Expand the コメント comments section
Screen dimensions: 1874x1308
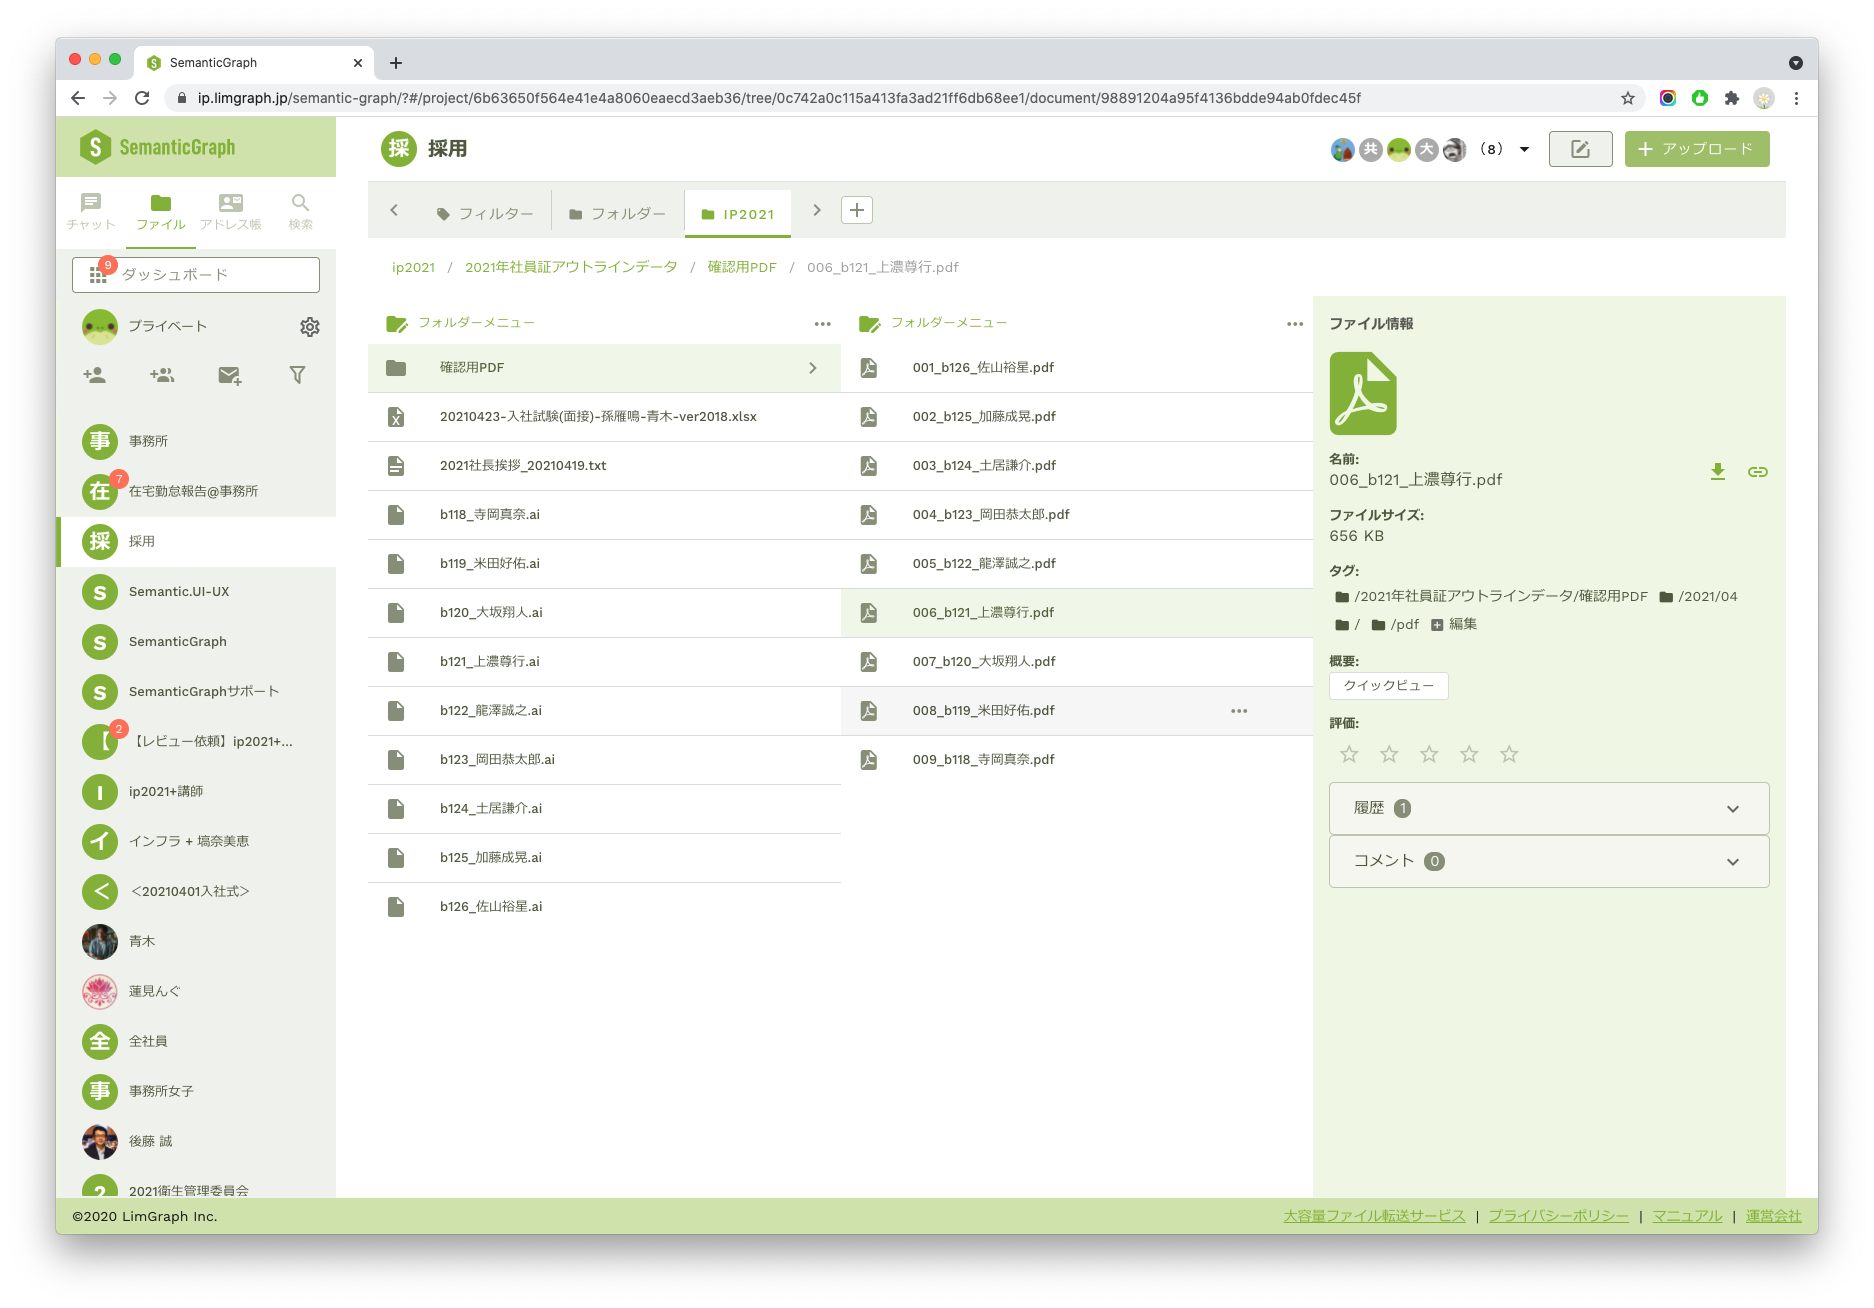coord(1549,861)
